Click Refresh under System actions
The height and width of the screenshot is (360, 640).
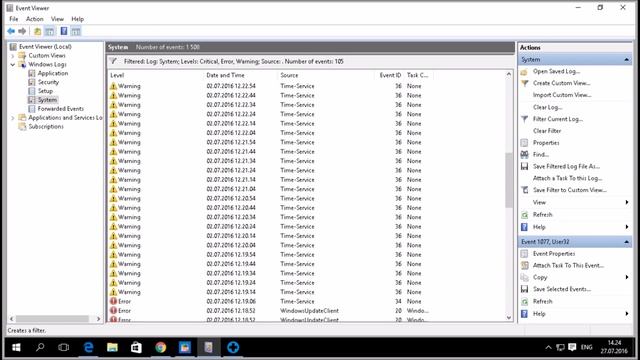542,215
